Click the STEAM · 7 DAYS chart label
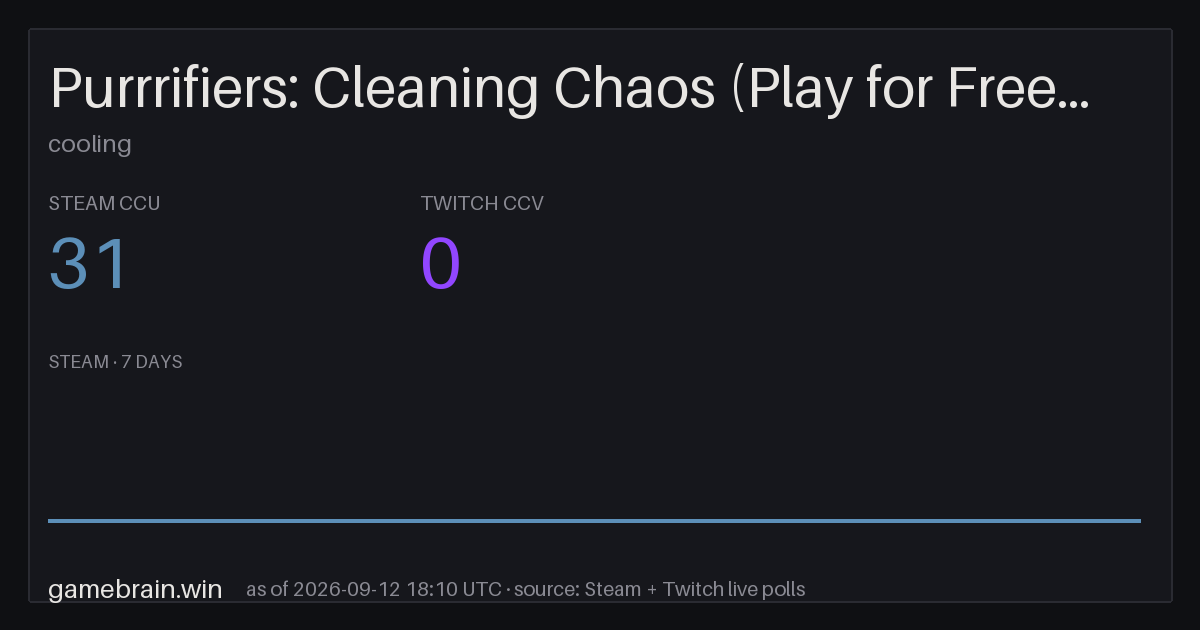Screen dimensions: 1200x630 (x=115, y=362)
